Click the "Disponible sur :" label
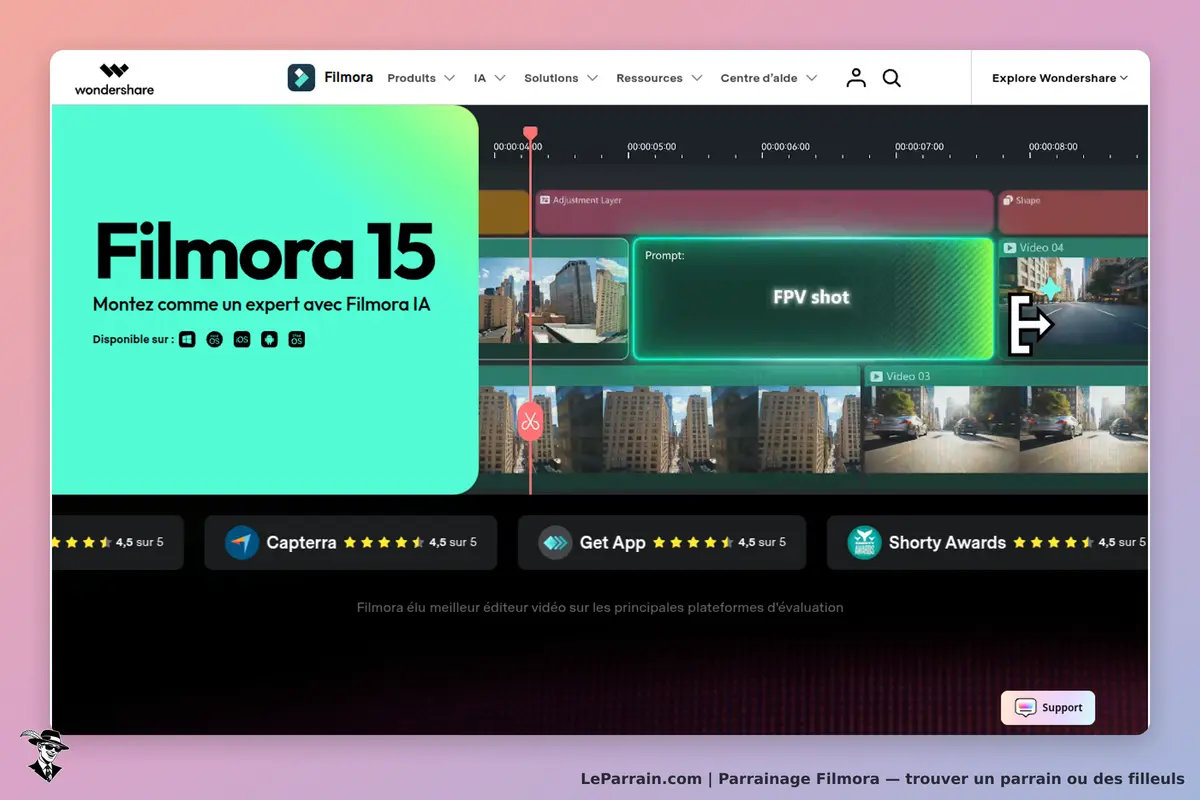 [x=133, y=340]
